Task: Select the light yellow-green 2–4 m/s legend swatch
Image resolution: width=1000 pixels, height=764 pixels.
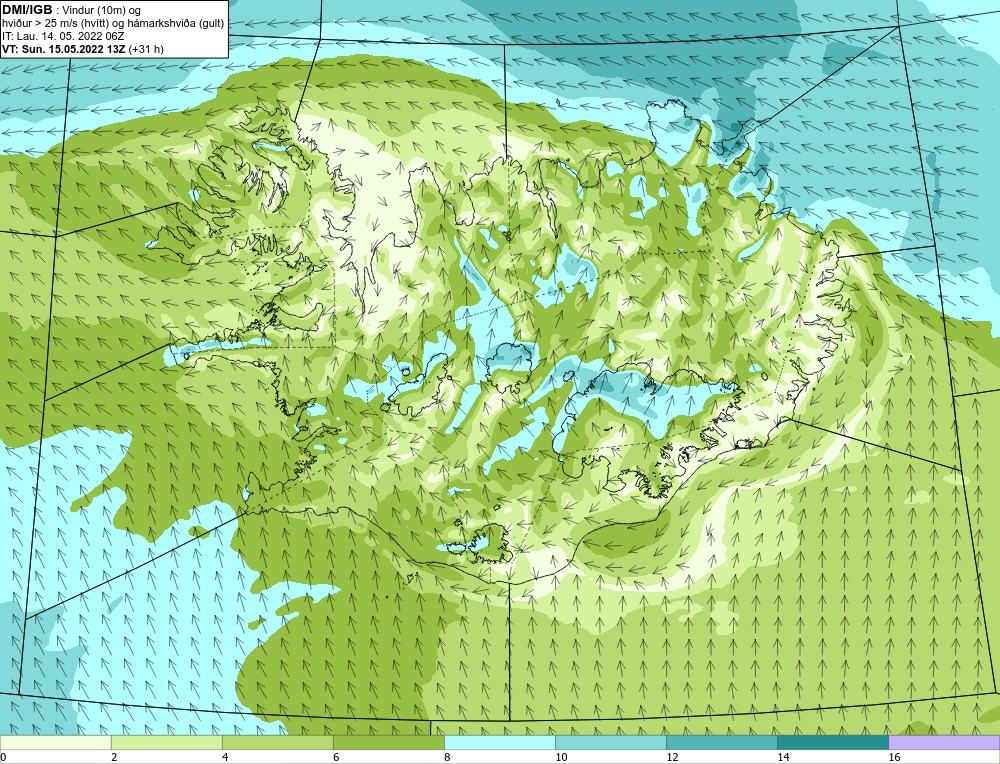Action: [x=166, y=742]
